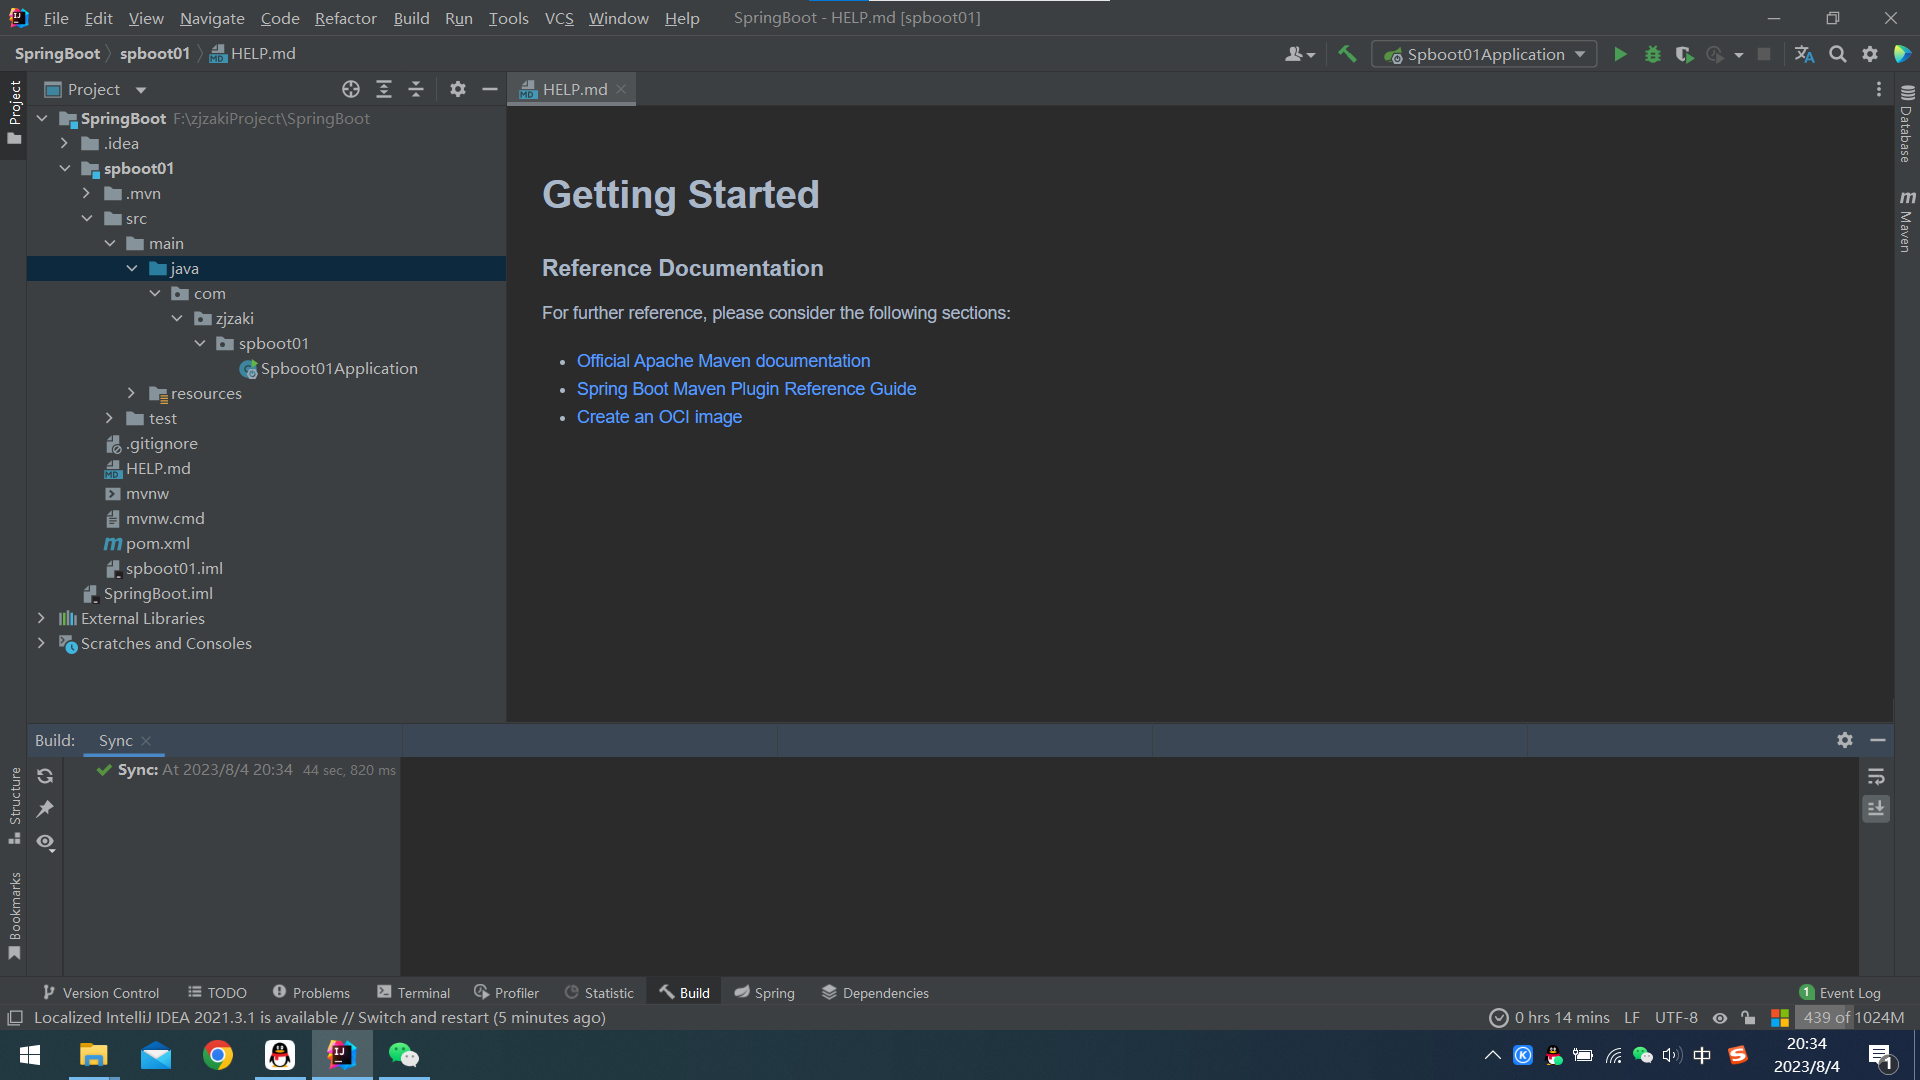Toggle read-only lock icon in status bar
Image resolution: width=1920 pixels, height=1080 pixels.
click(1748, 1018)
